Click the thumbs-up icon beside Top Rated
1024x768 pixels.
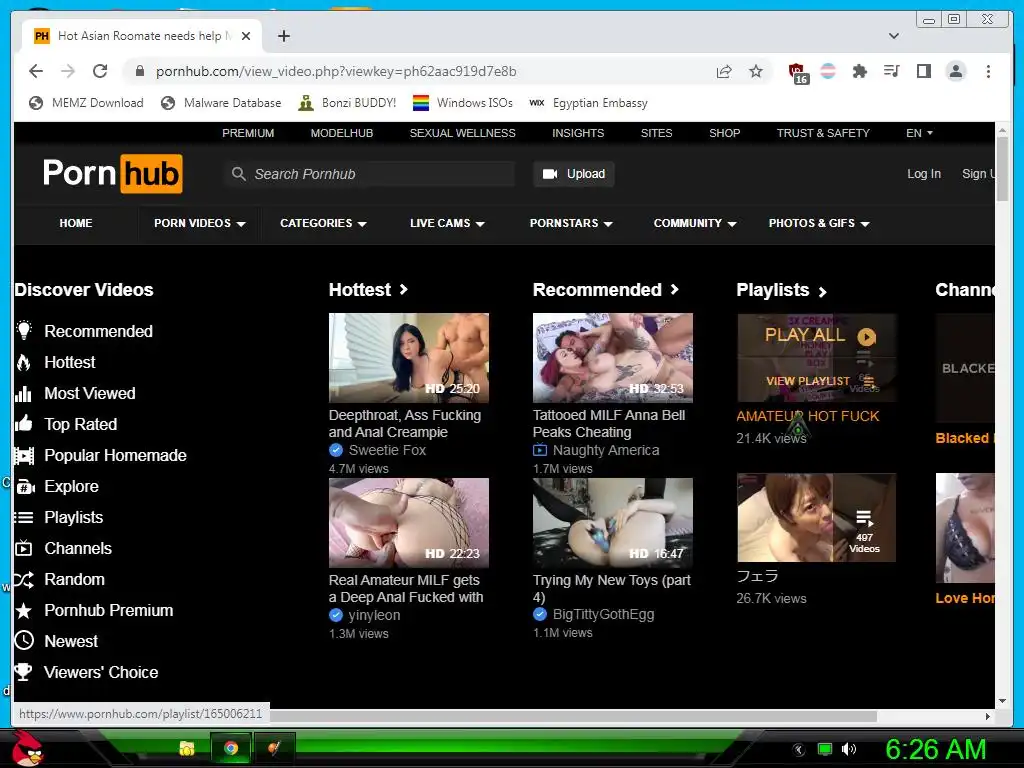pos(24,424)
